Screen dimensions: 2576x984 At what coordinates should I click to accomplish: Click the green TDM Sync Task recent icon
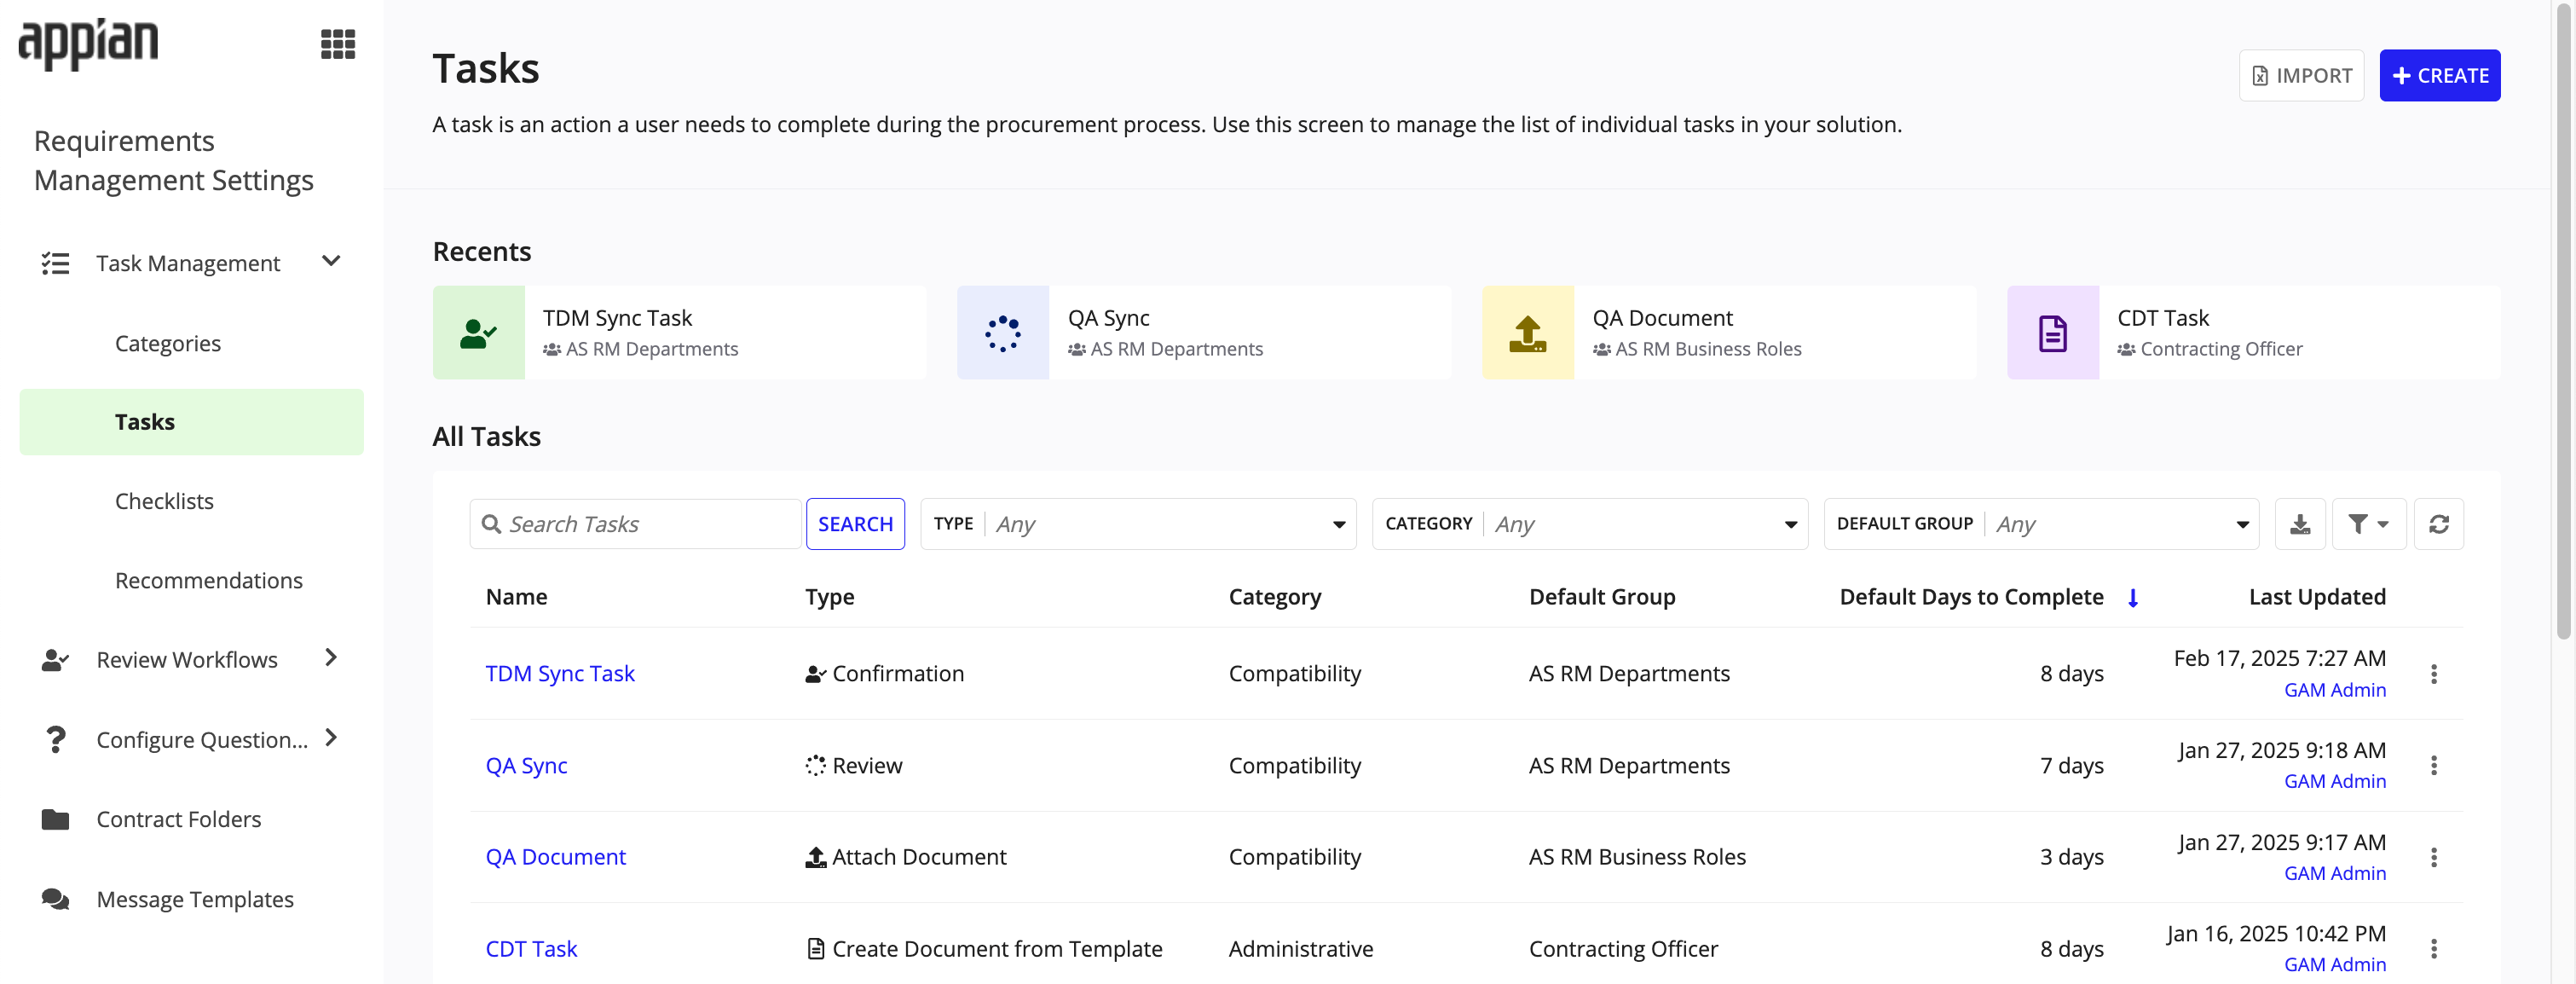478,333
